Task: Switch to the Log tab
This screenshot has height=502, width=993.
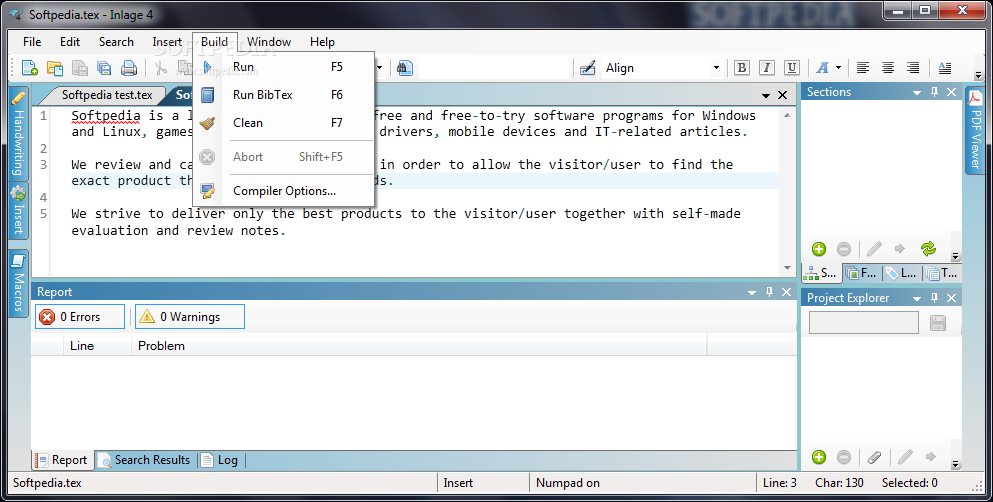Action: click(x=220, y=460)
